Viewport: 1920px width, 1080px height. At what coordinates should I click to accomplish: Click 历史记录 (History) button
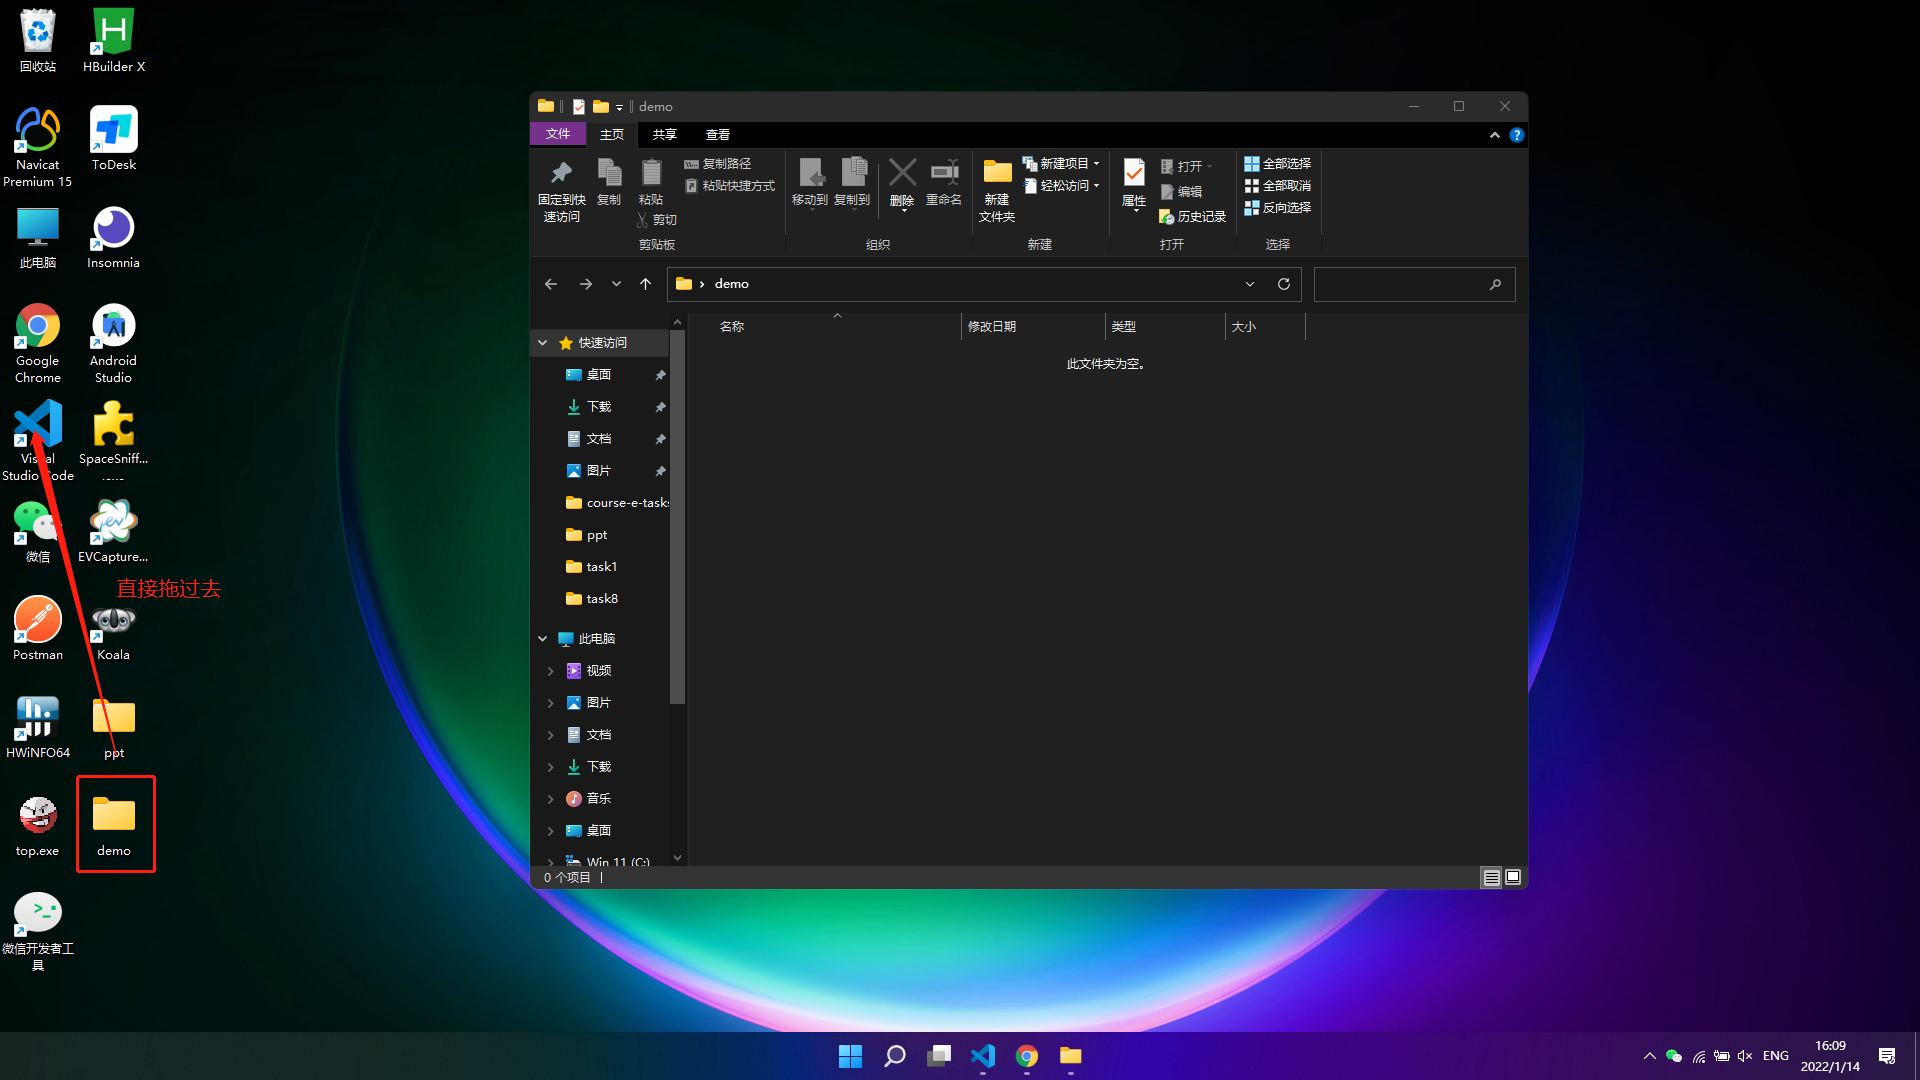[1192, 217]
